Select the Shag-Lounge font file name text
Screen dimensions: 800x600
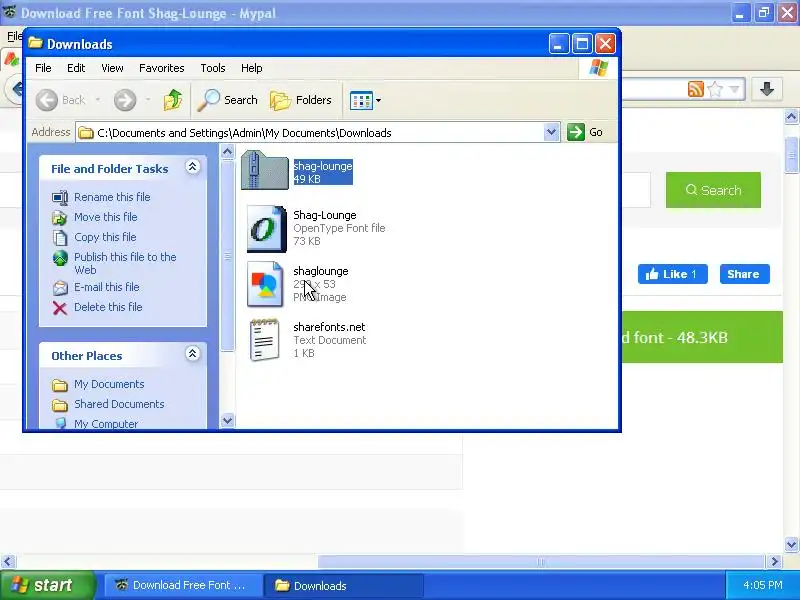[324, 215]
